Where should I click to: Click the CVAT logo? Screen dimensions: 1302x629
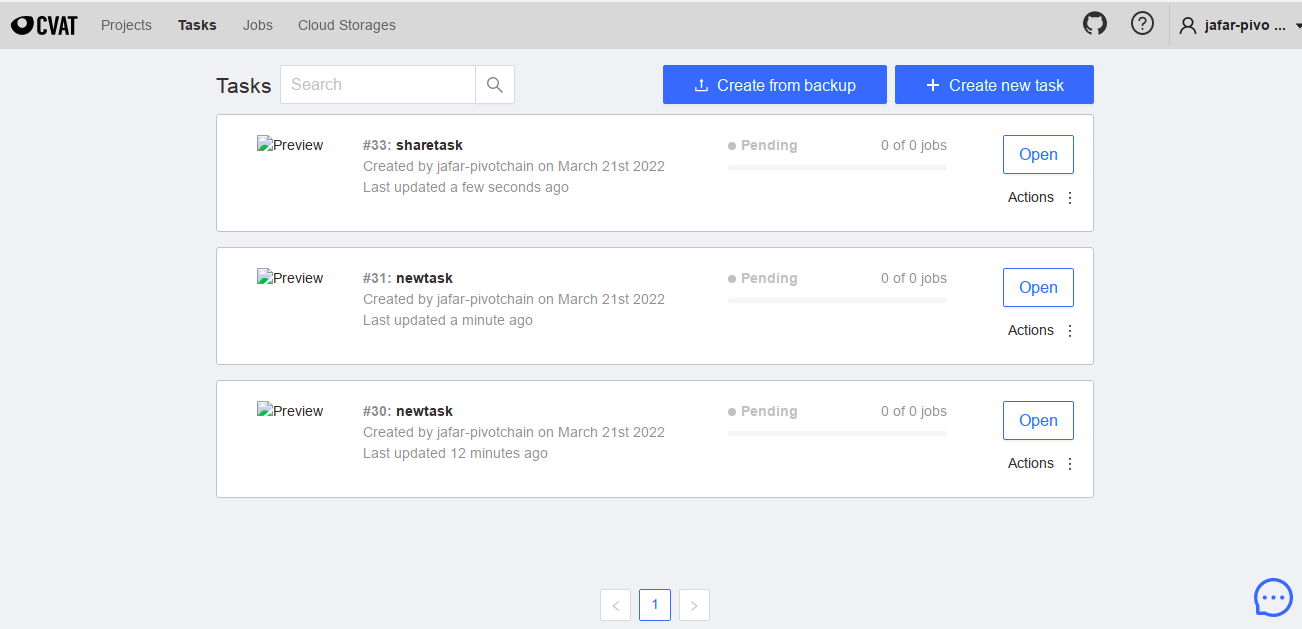[44, 25]
